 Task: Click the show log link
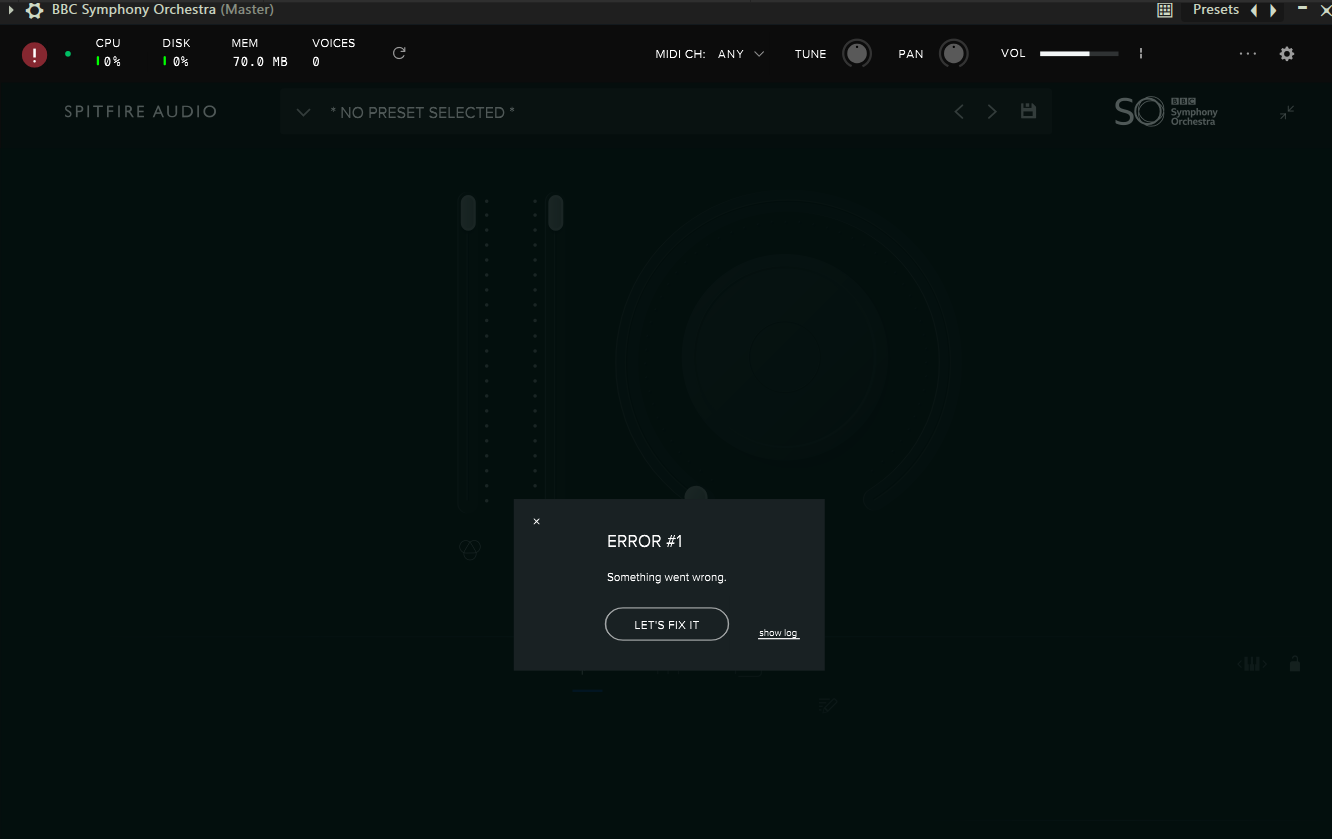coord(778,633)
